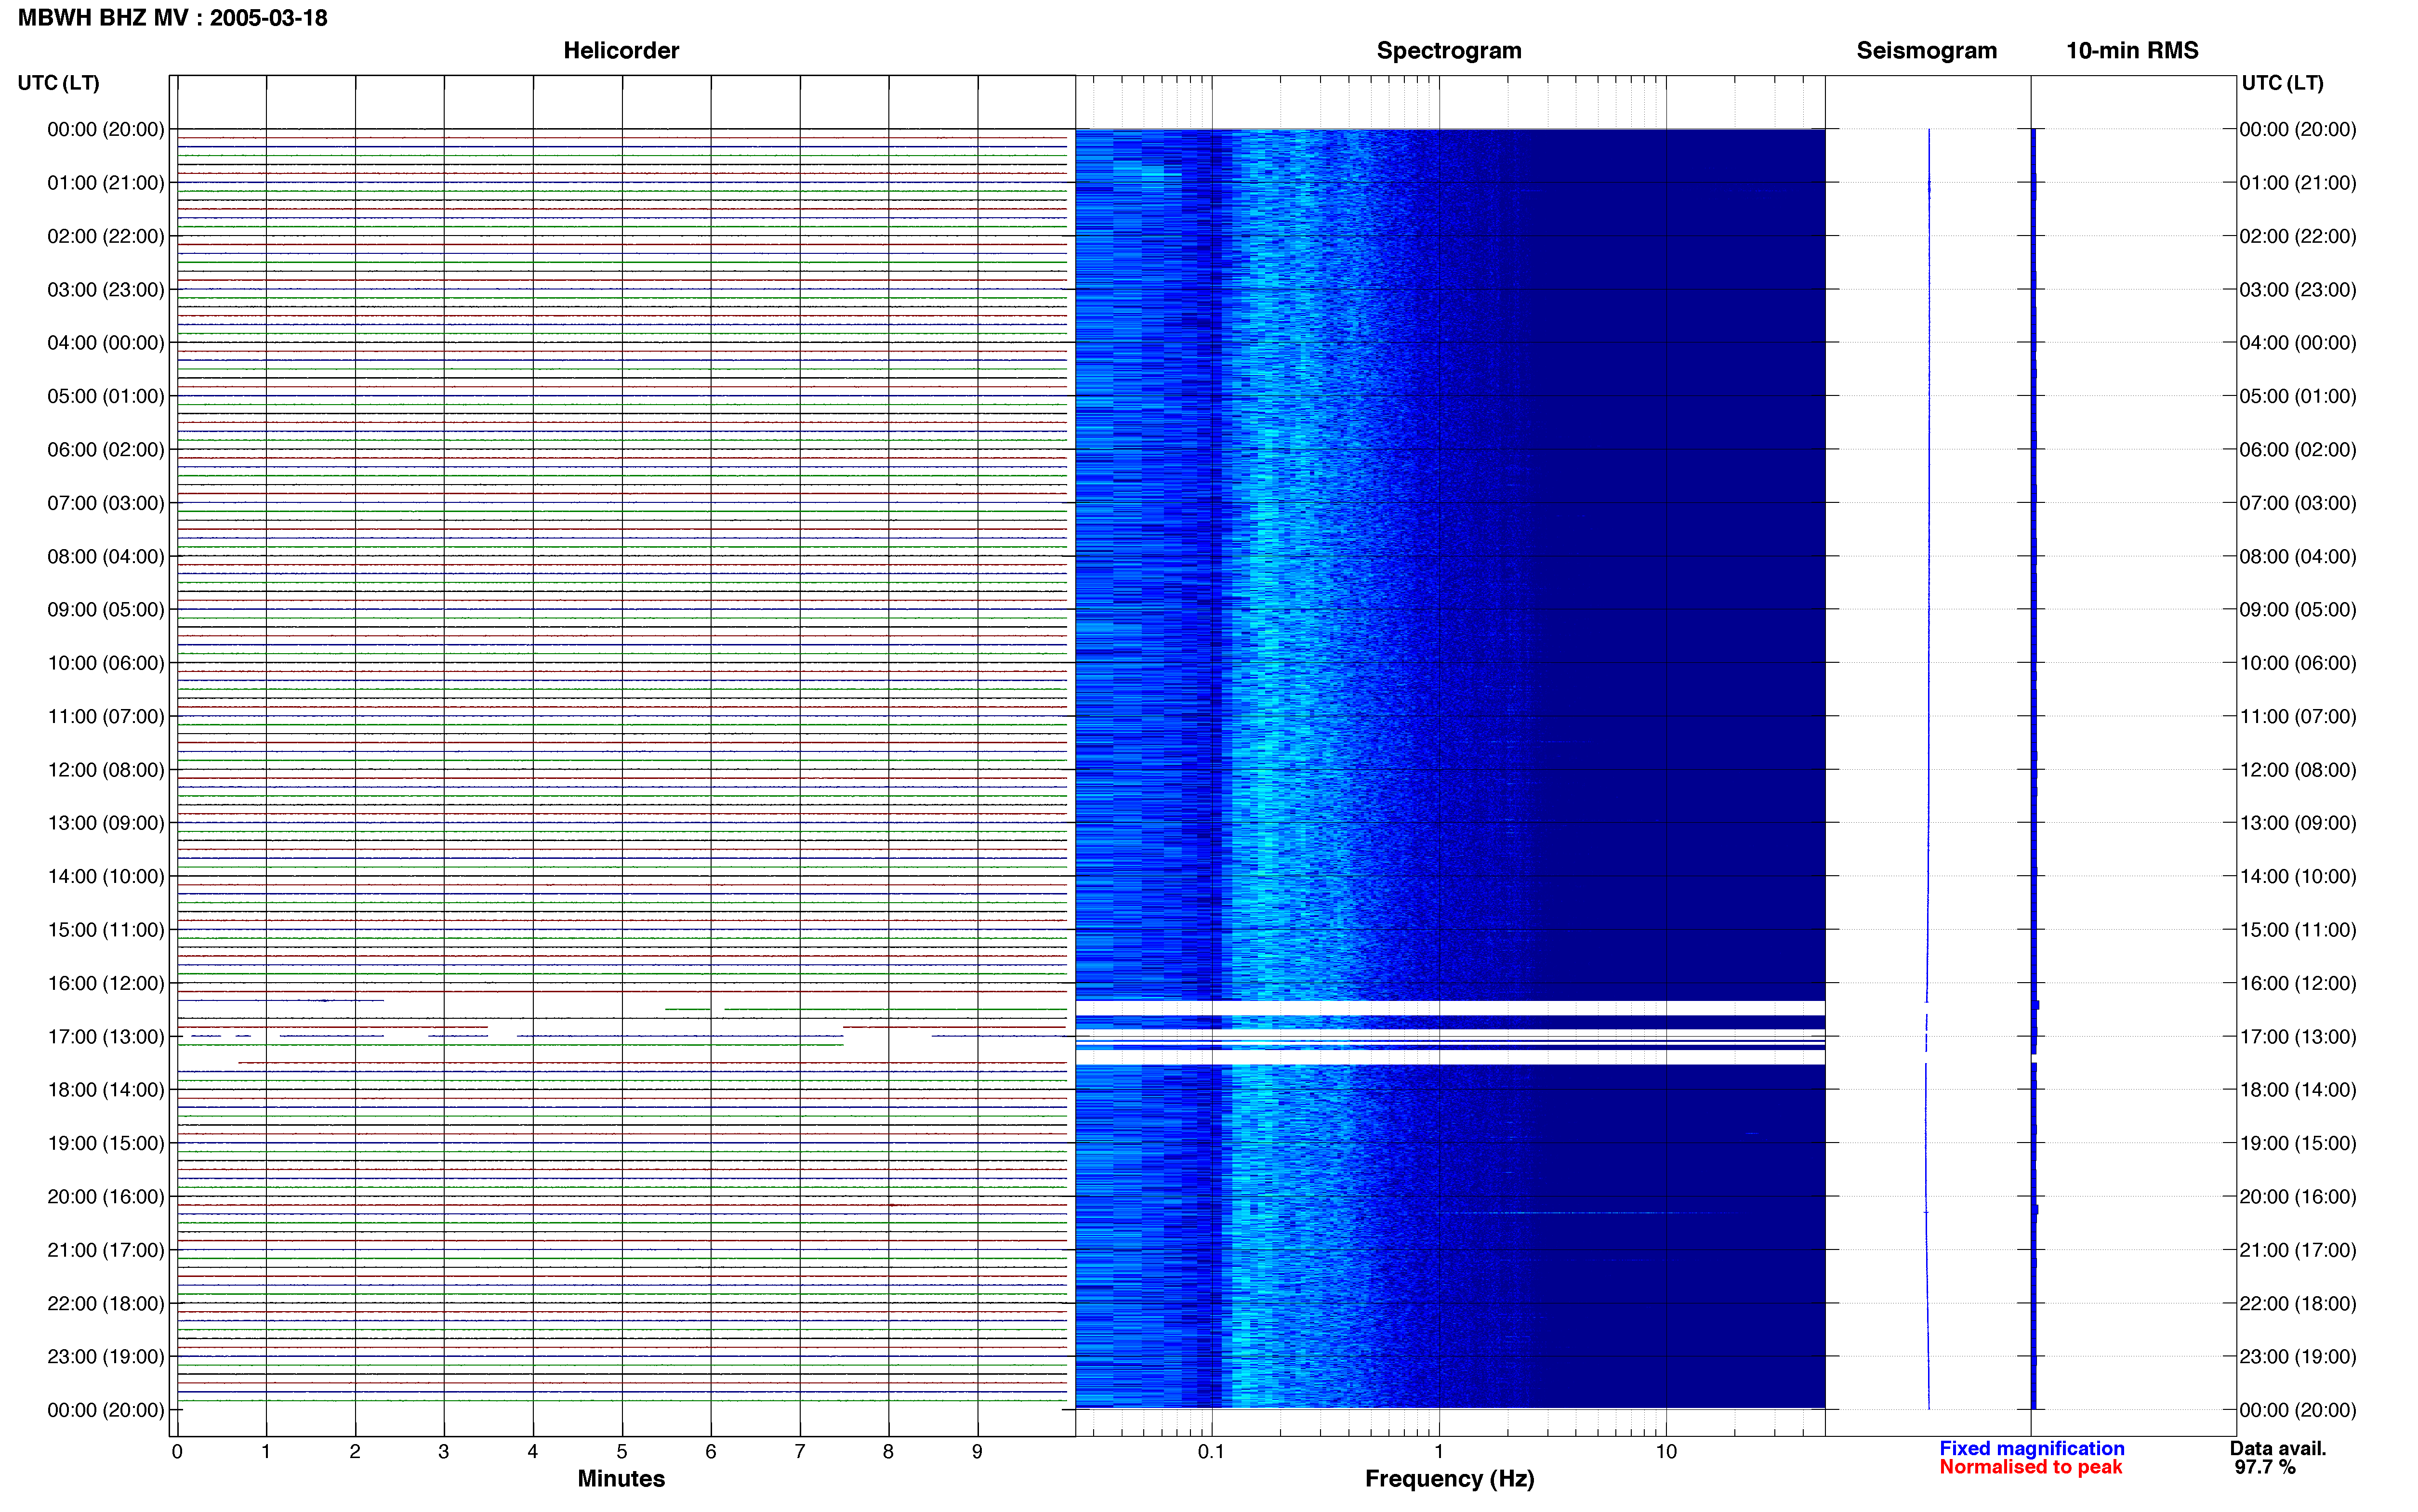This screenshot has height=1512, width=2418.
Task: Click the left 'UTC (LT)' axis label
Action: click(x=59, y=83)
